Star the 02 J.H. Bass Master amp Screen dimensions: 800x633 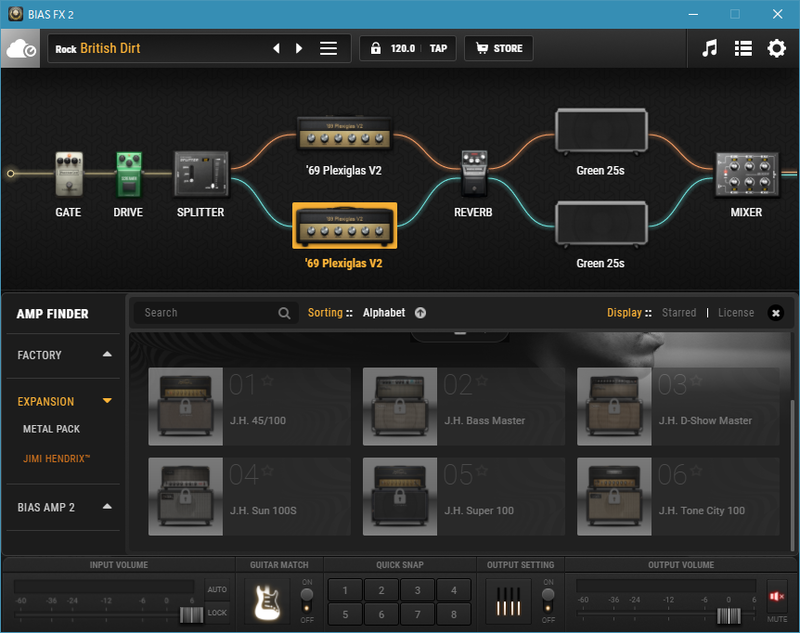tap(482, 380)
